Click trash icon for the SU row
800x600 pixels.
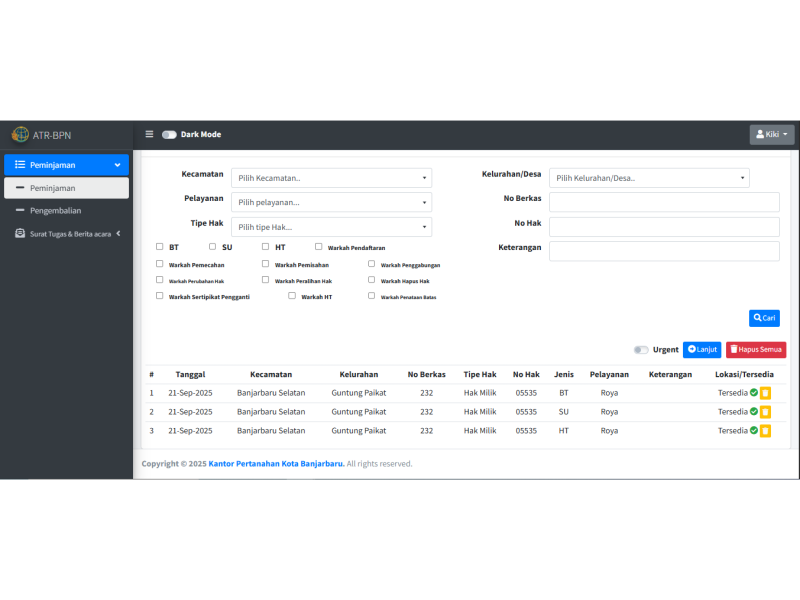click(765, 412)
